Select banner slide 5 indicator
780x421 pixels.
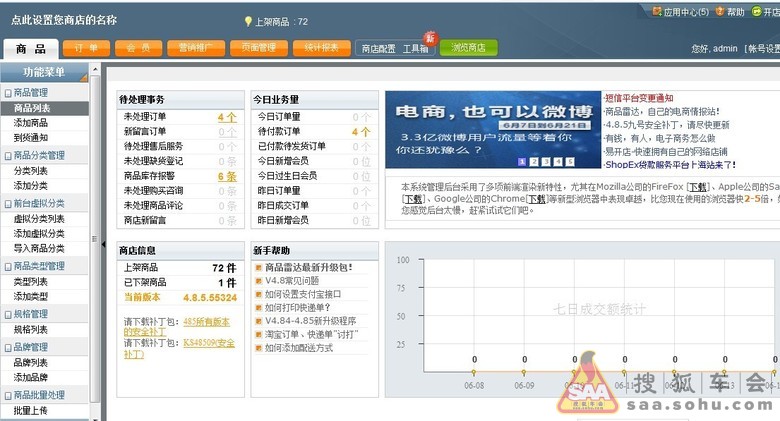point(570,162)
